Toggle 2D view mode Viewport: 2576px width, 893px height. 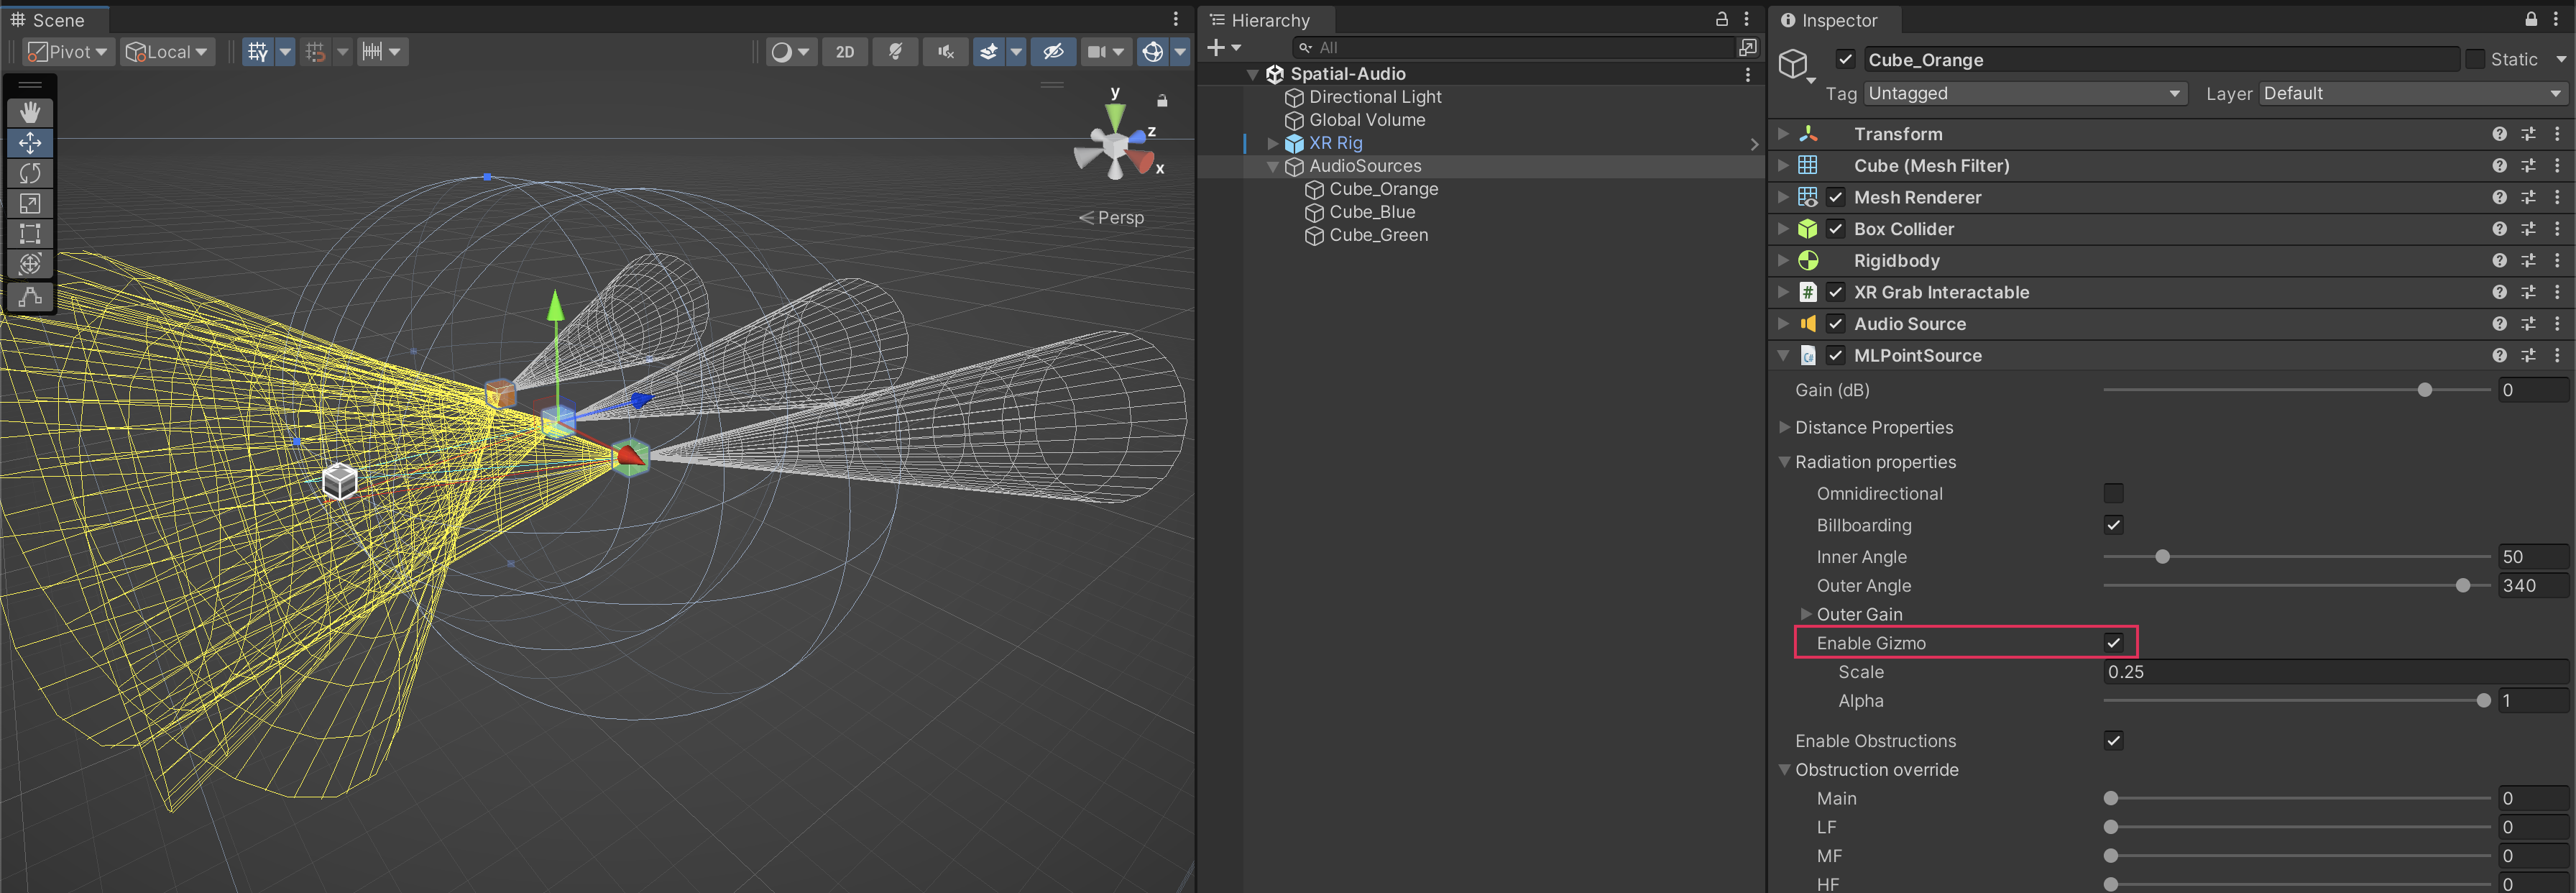[845, 52]
